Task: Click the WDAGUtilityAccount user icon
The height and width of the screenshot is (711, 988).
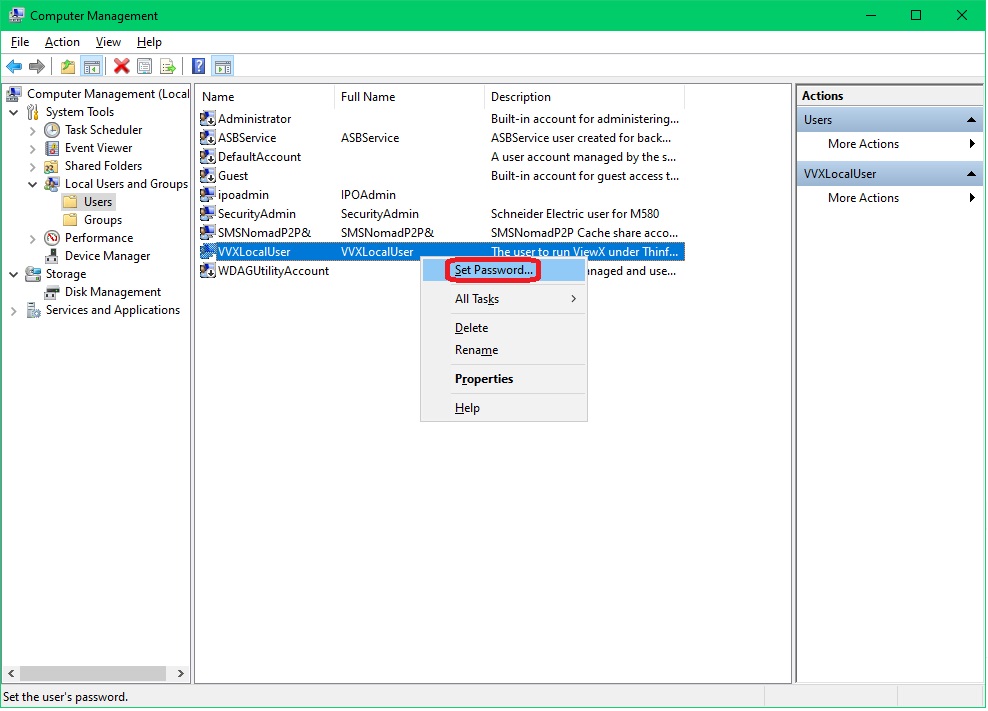Action: coord(207,270)
